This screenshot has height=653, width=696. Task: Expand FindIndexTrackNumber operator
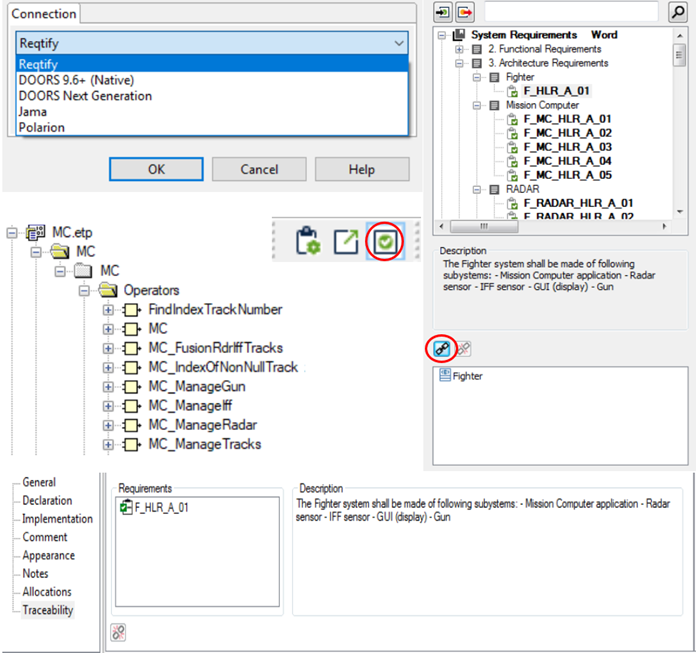click(108, 310)
